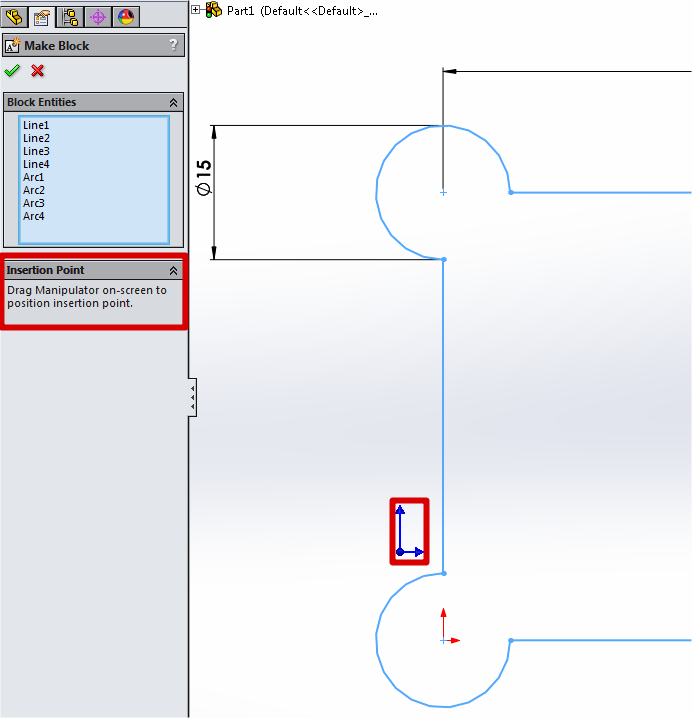This screenshot has width=692, height=718.
Task: Click the blue insertion point manipulator
Action: [400, 551]
